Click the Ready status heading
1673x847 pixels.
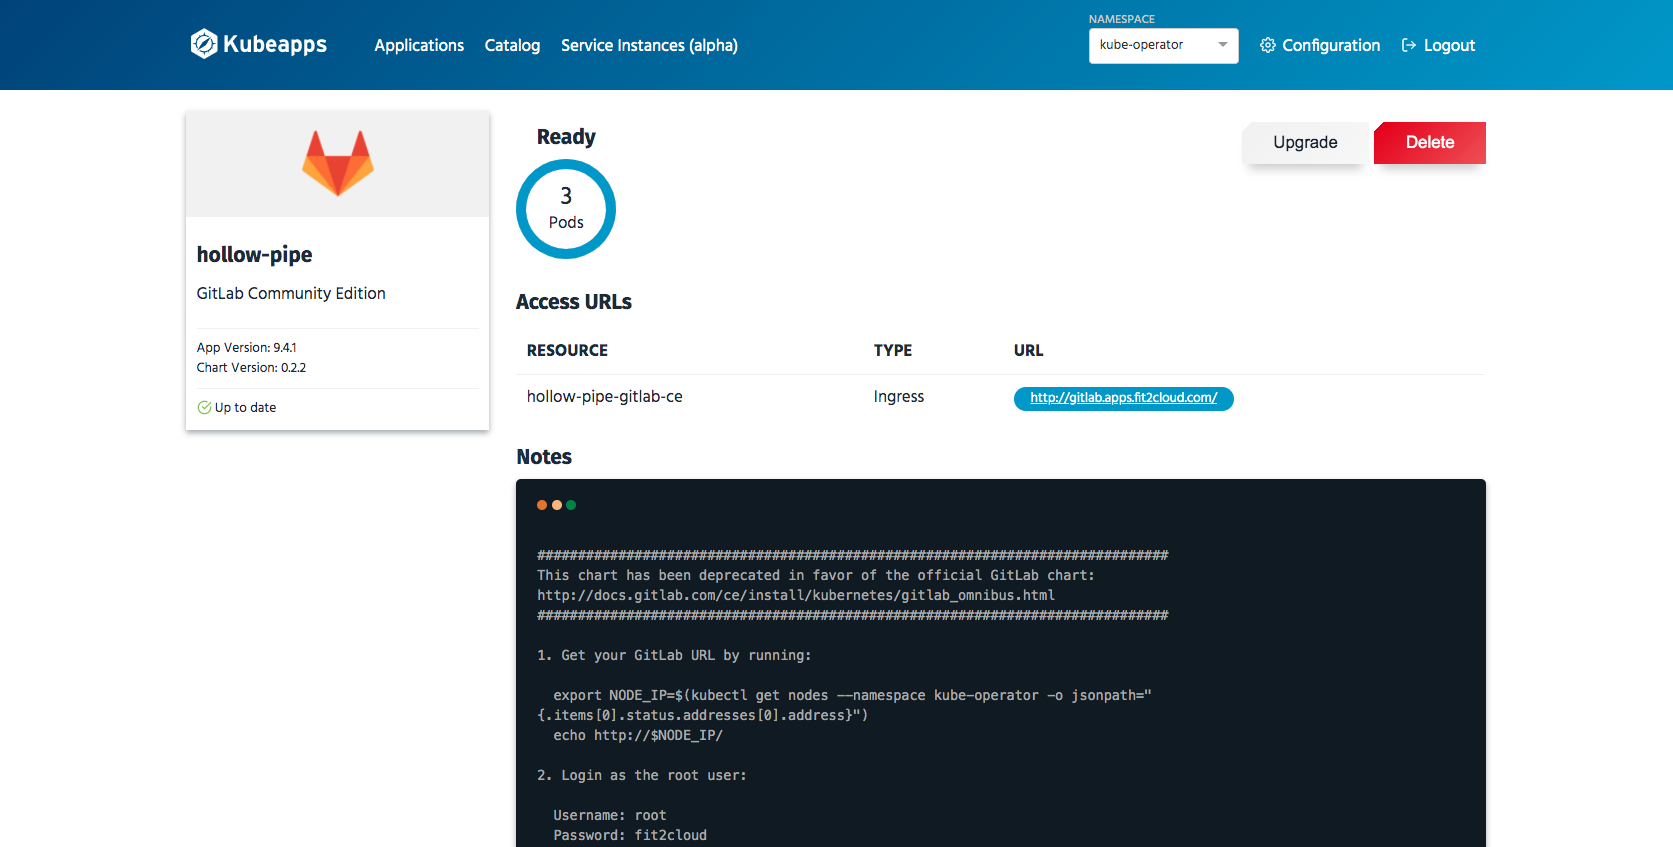coord(566,137)
